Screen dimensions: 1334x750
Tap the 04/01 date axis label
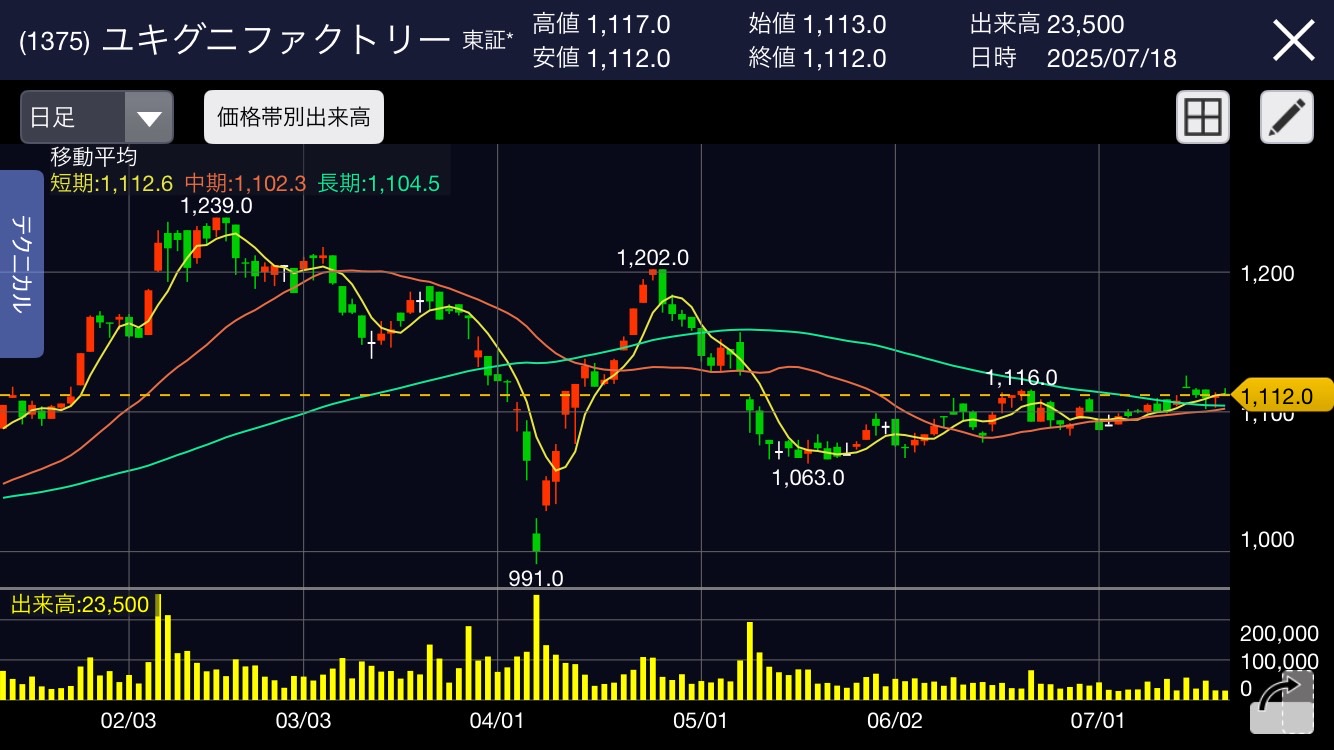point(497,720)
